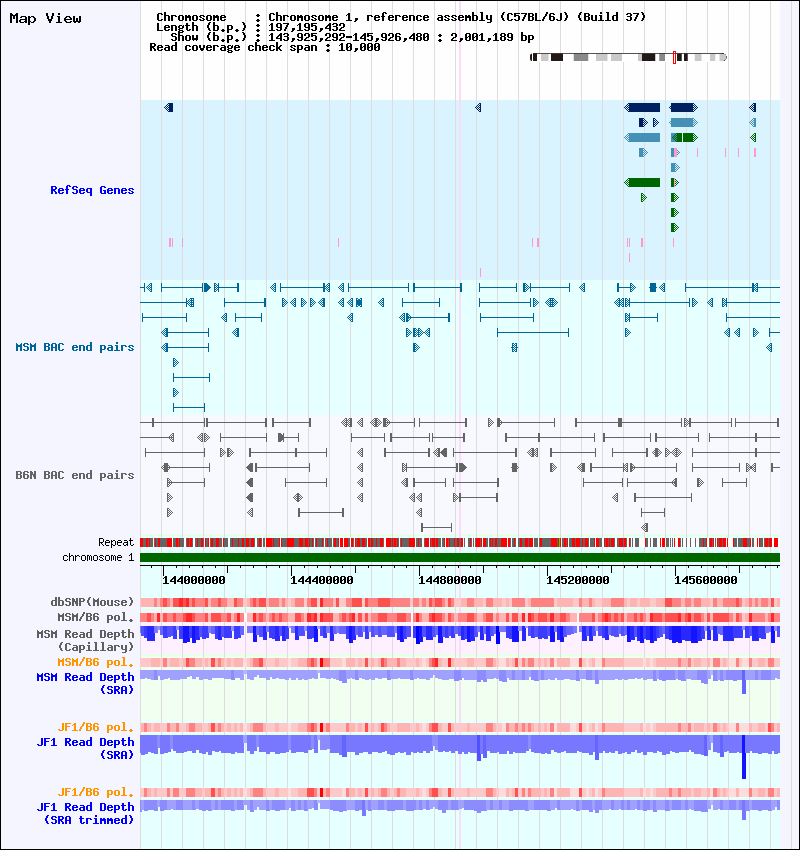Click the red and gray Repeat track bar
The height and width of the screenshot is (850, 800).
click(x=460, y=542)
